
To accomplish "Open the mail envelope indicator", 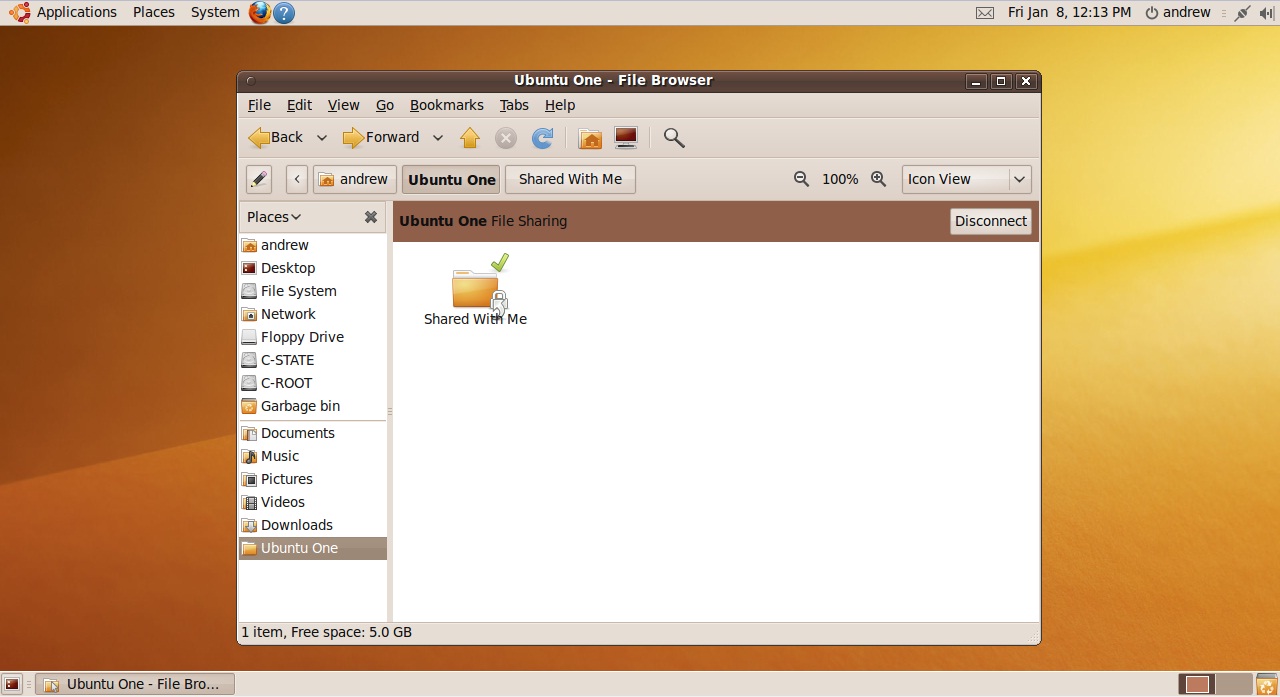I will point(985,13).
